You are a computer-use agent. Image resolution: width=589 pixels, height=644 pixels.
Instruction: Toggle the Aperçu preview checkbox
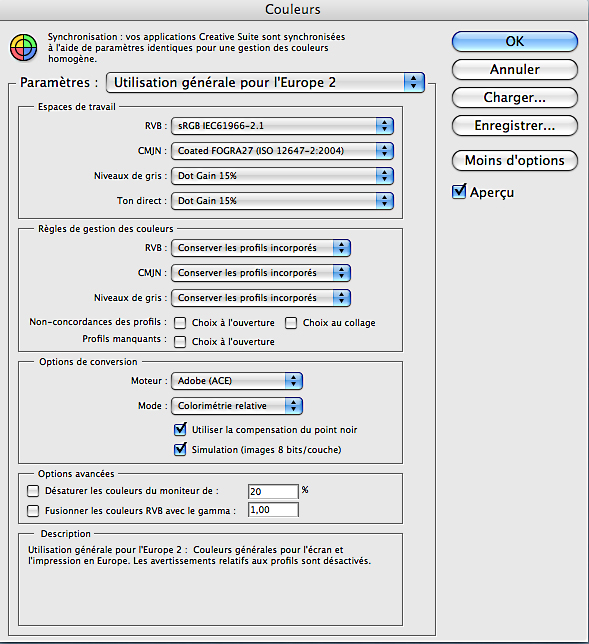click(459, 192)
